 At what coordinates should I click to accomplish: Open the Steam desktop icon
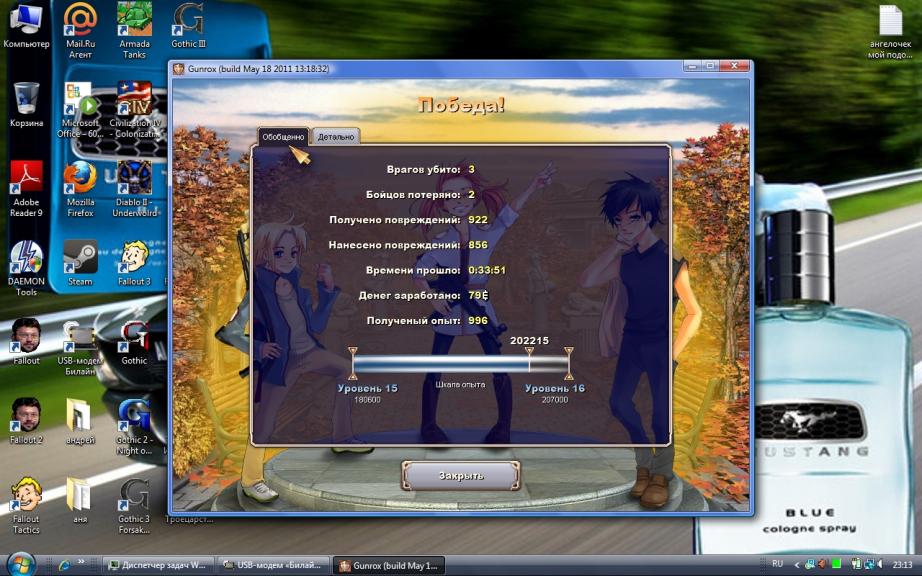[80, 259]
